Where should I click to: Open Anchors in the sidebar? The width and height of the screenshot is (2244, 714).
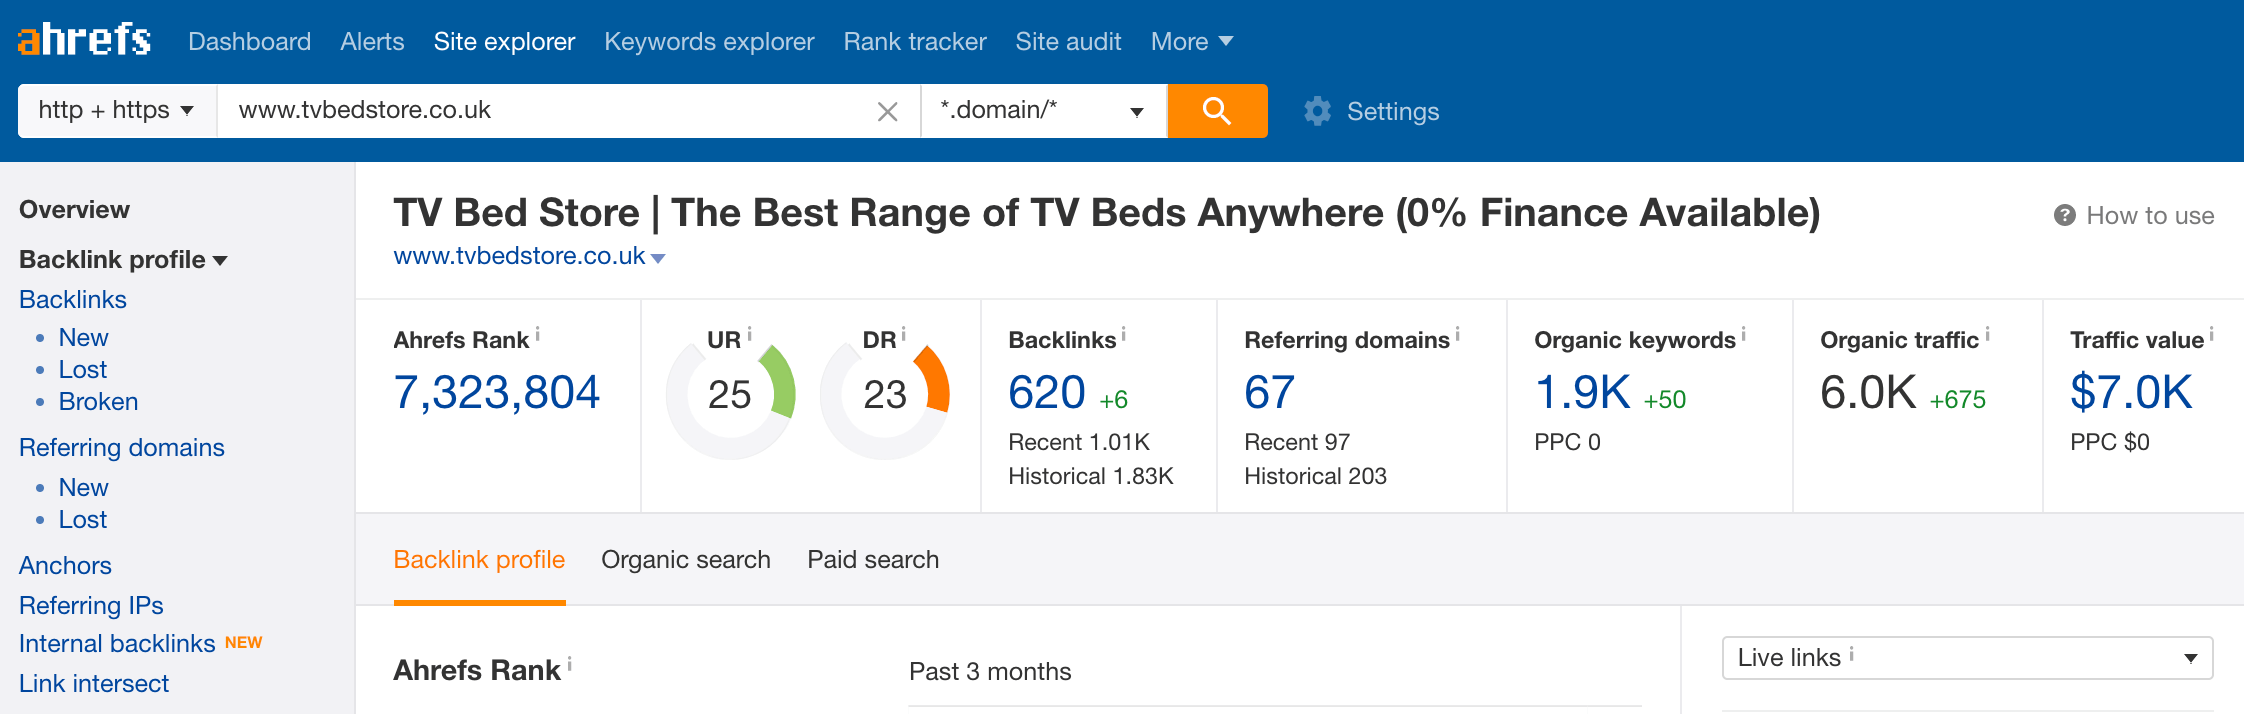point(65,566)
